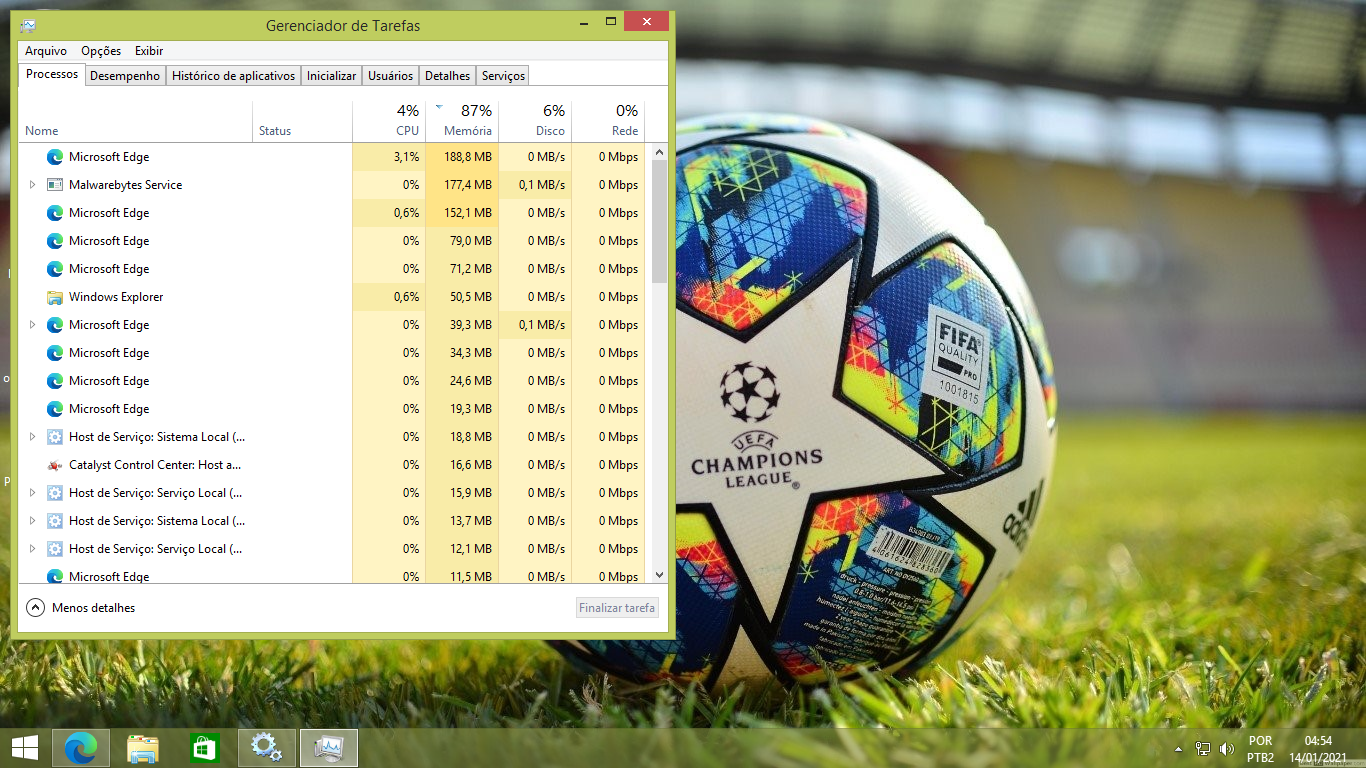Image resolution: width=1366 pixels, height=768 pixels.
Task: Switch to the Detalhes tab
Action: point(447,76)
